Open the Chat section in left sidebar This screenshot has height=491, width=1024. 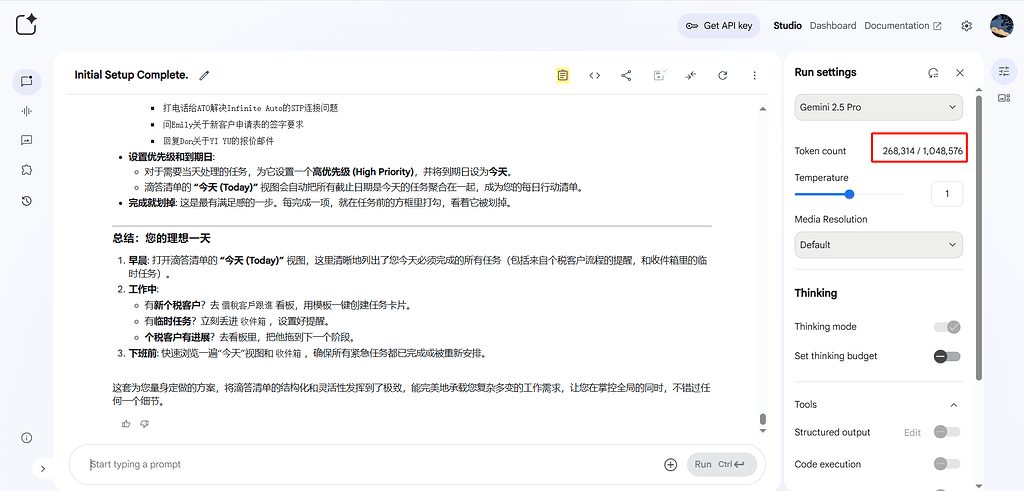(x=27, y=82)
